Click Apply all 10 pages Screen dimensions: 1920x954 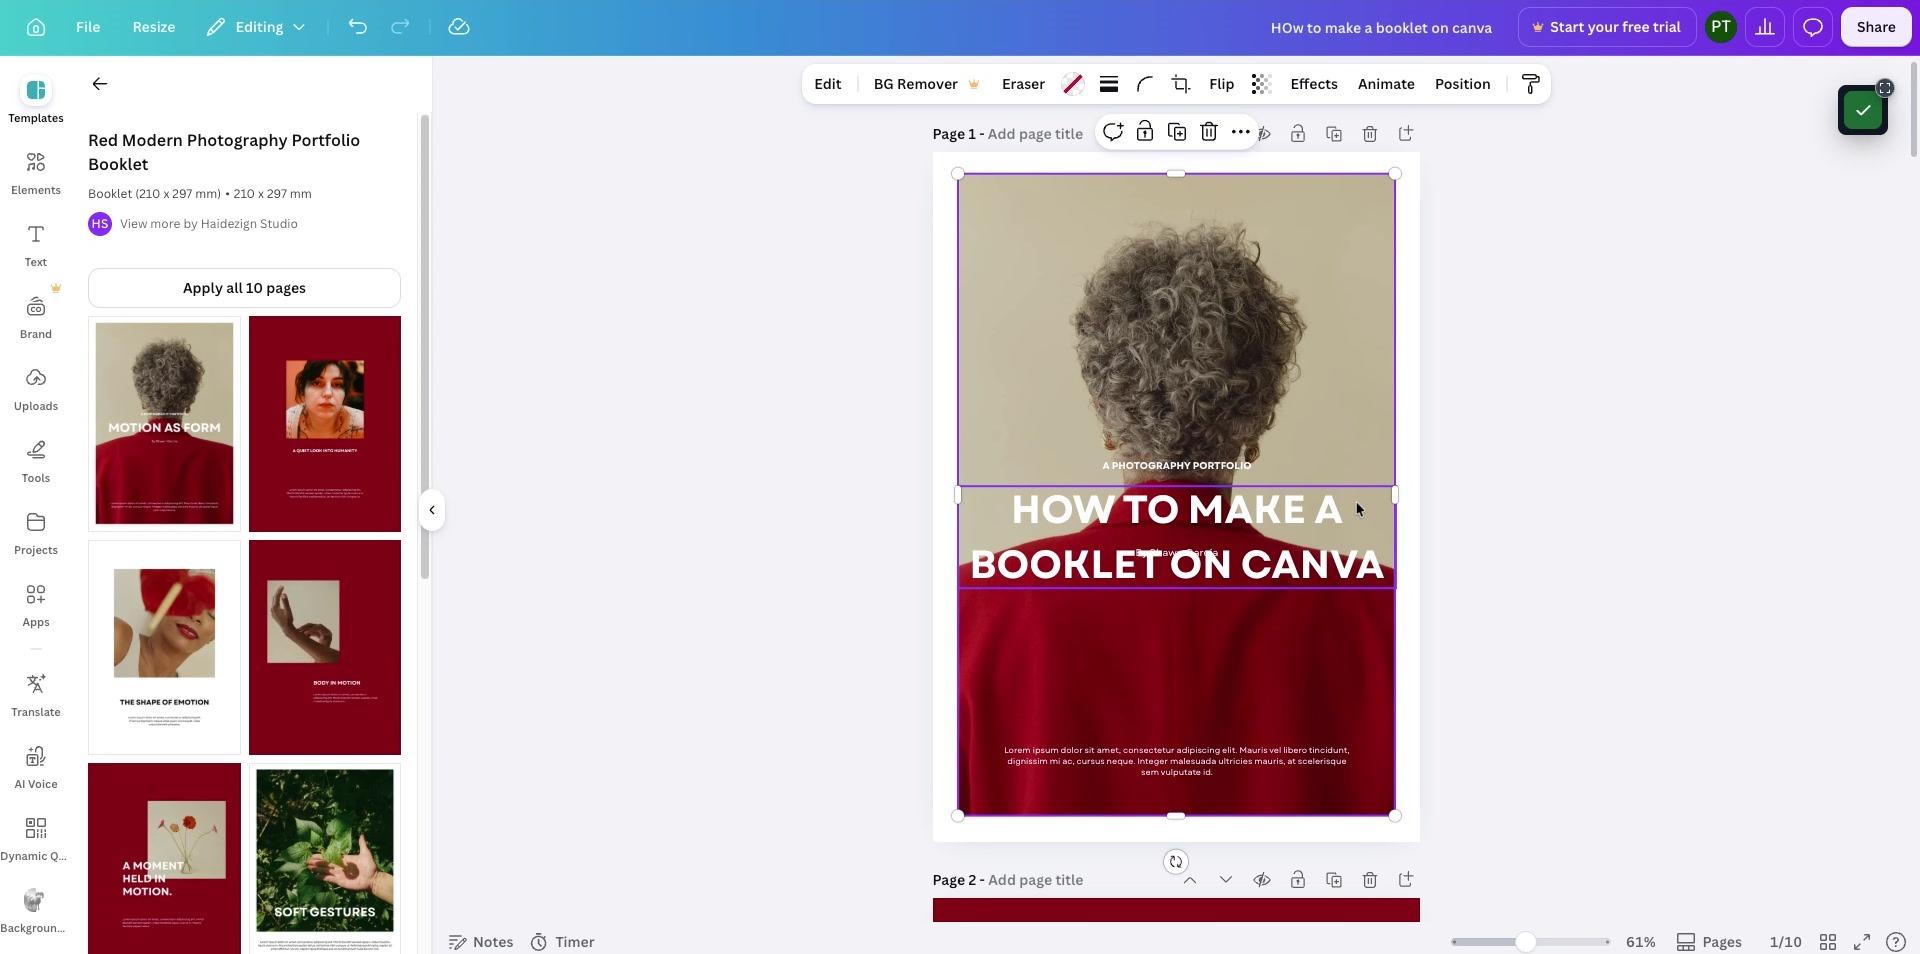tap(244, 288)
